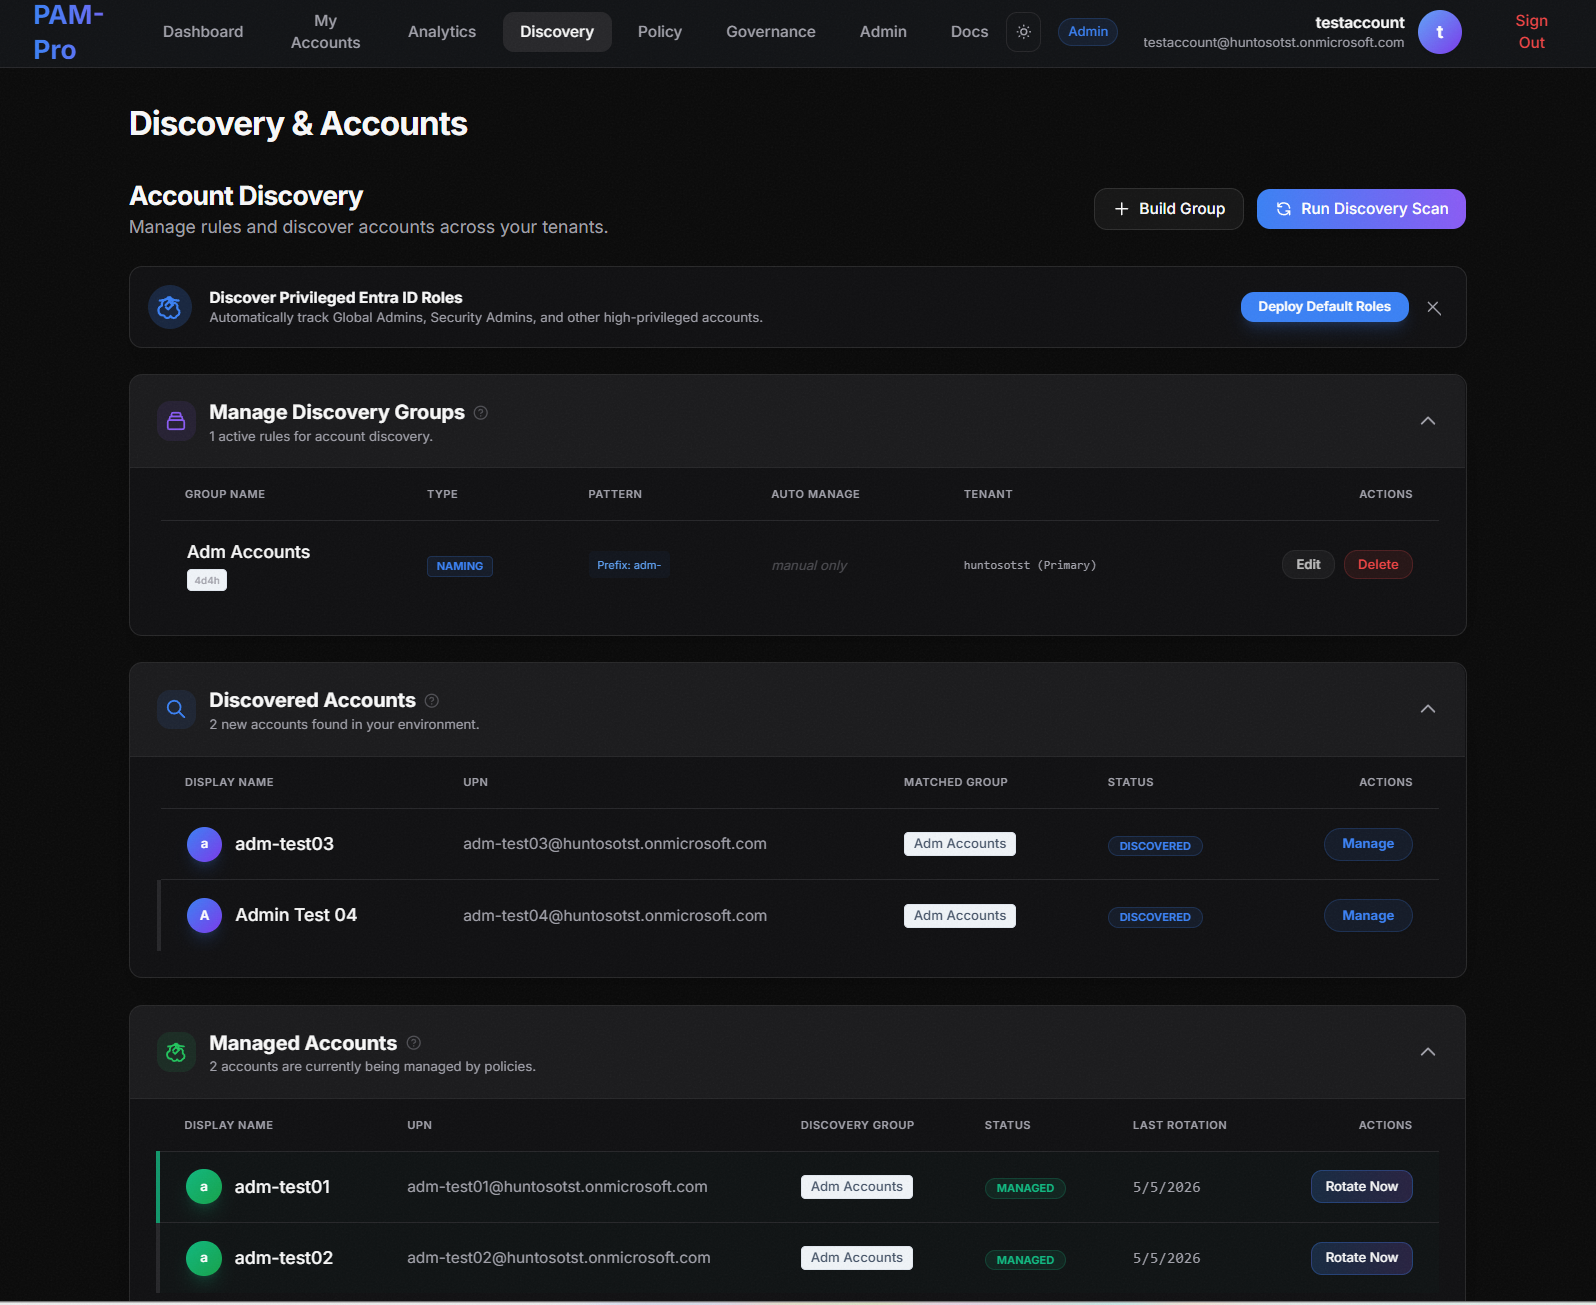This screenshot has width=1596, height=1305.
Task: Click the adm-test02 avatar icon
Action: [204, 1258]
